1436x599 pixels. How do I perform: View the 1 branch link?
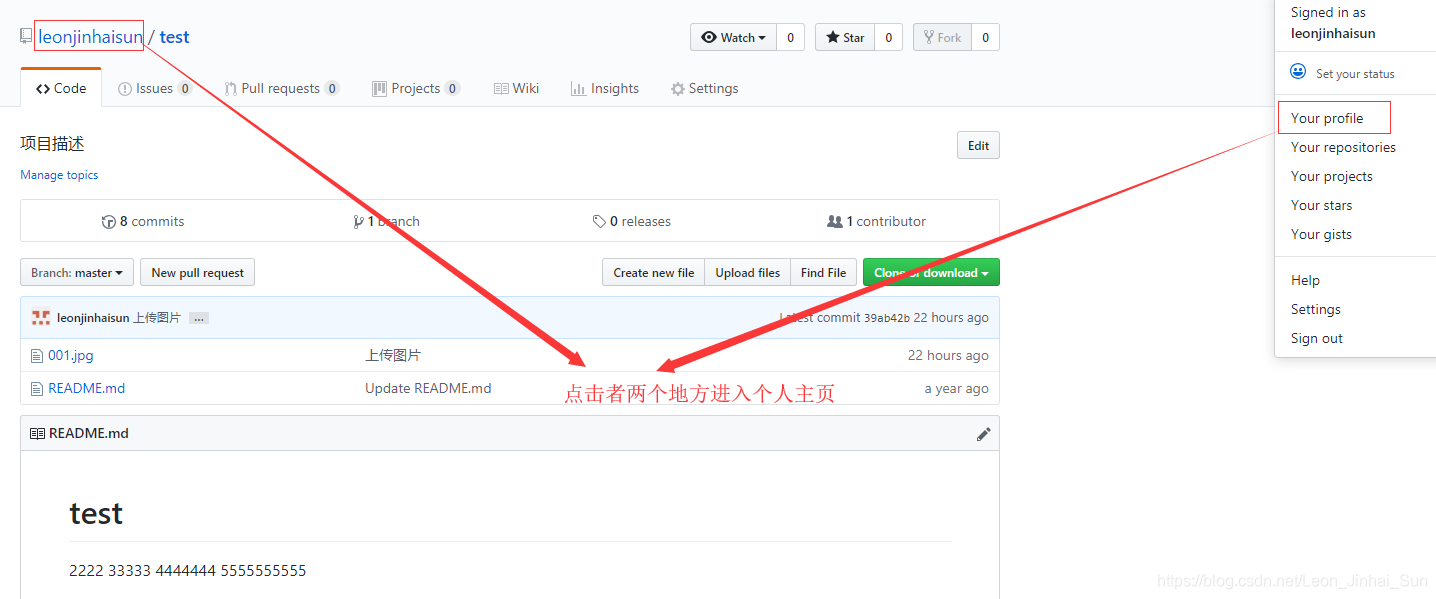tap(387, 221)
